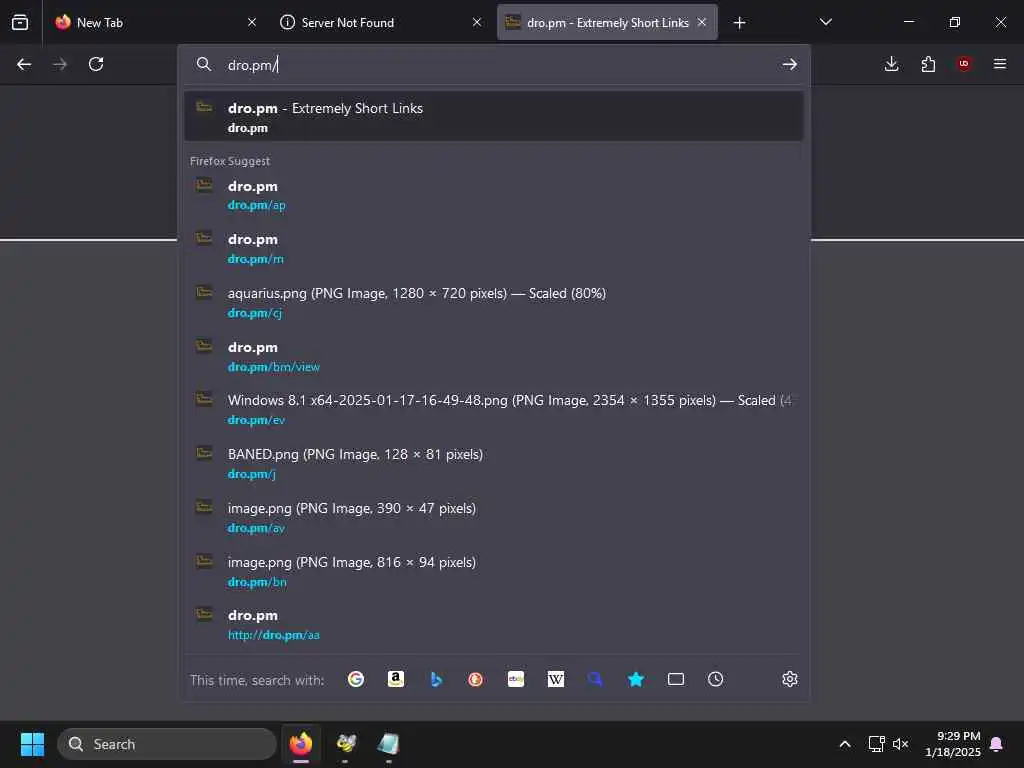The image size is (1024, 768).
Task: Open search settings gear icon
Action: click(790, 679)
